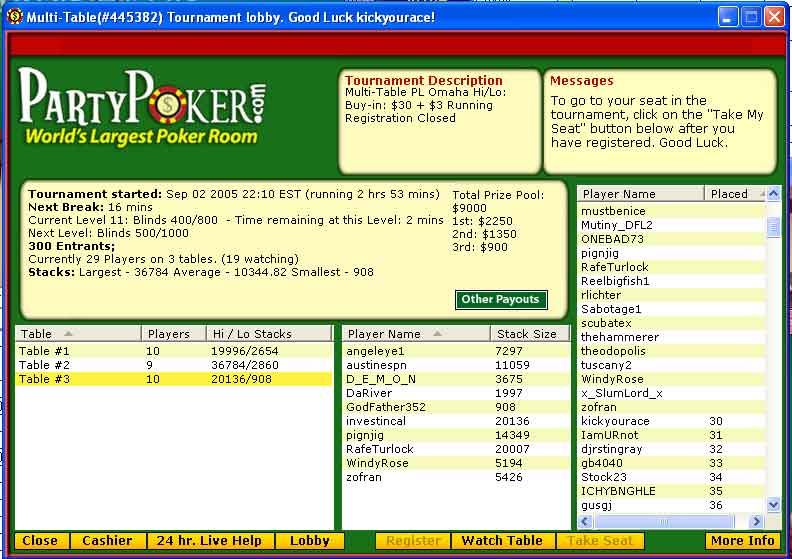The image size is (792, 559).
Task: Minimize the tournament lobby window
Action: (x=727, y=18)
